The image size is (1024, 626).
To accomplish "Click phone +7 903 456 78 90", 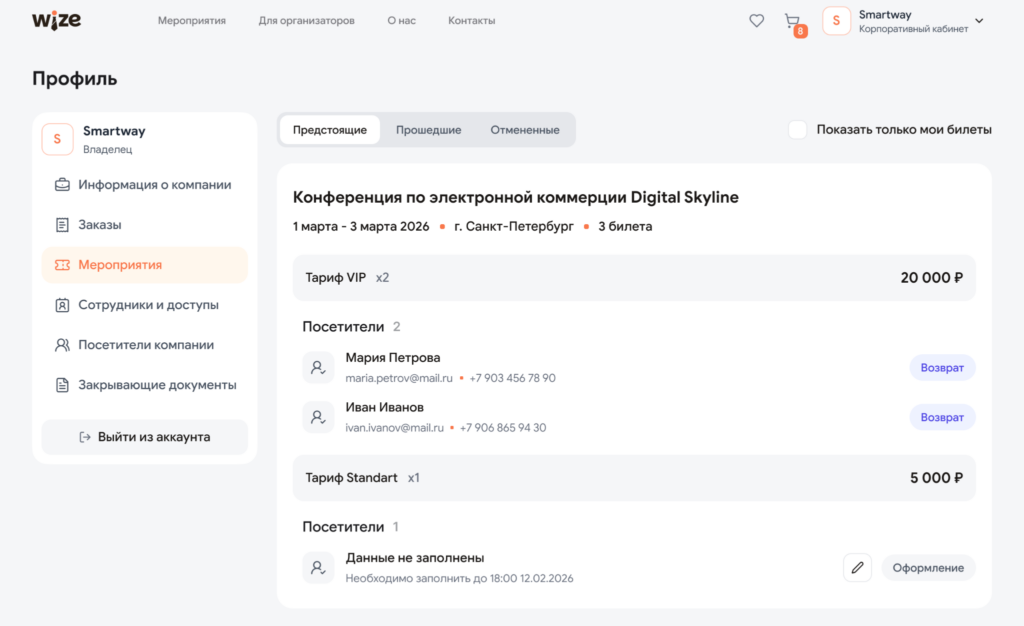I will coord(512,378).
